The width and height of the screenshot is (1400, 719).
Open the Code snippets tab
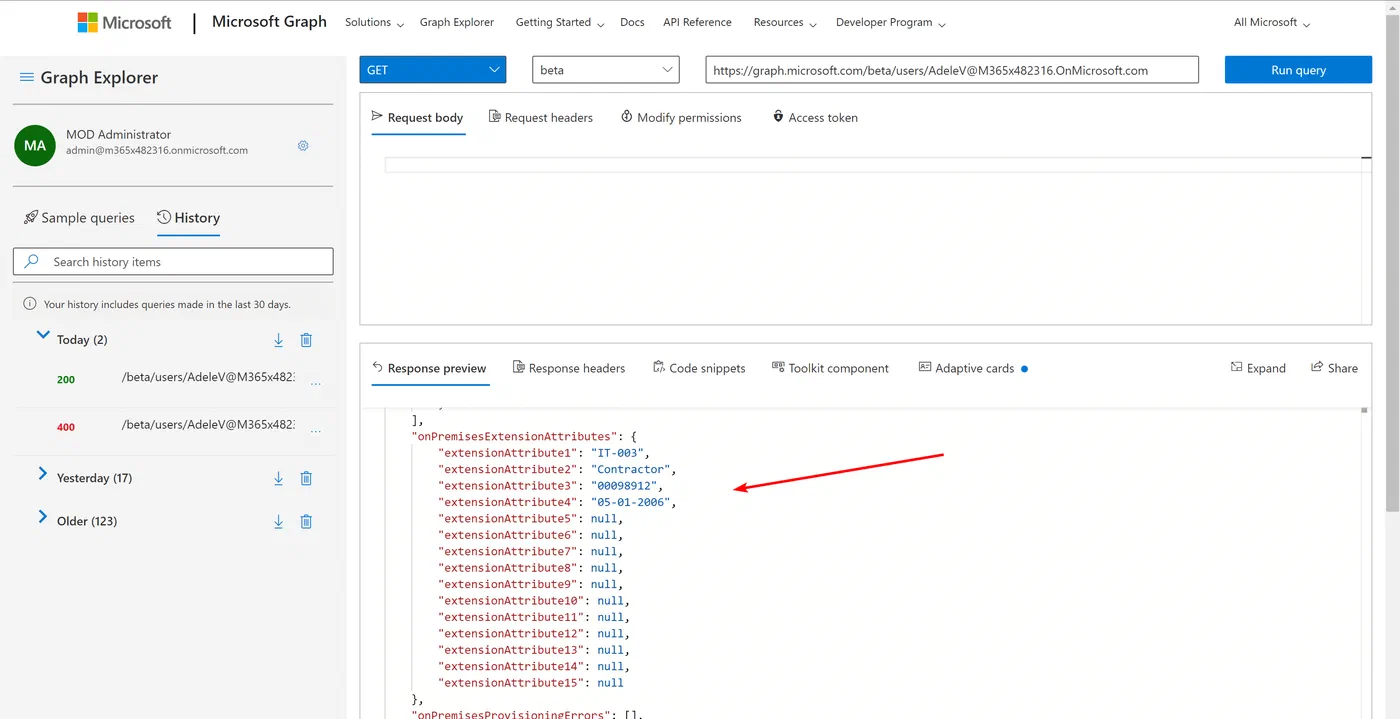[699, 368]
